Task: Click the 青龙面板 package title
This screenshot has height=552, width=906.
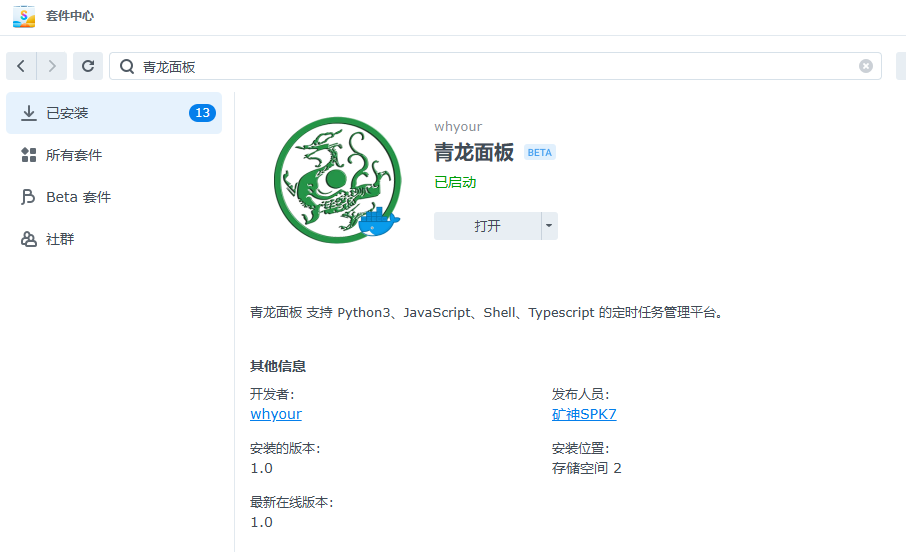Action: point(474,153)
